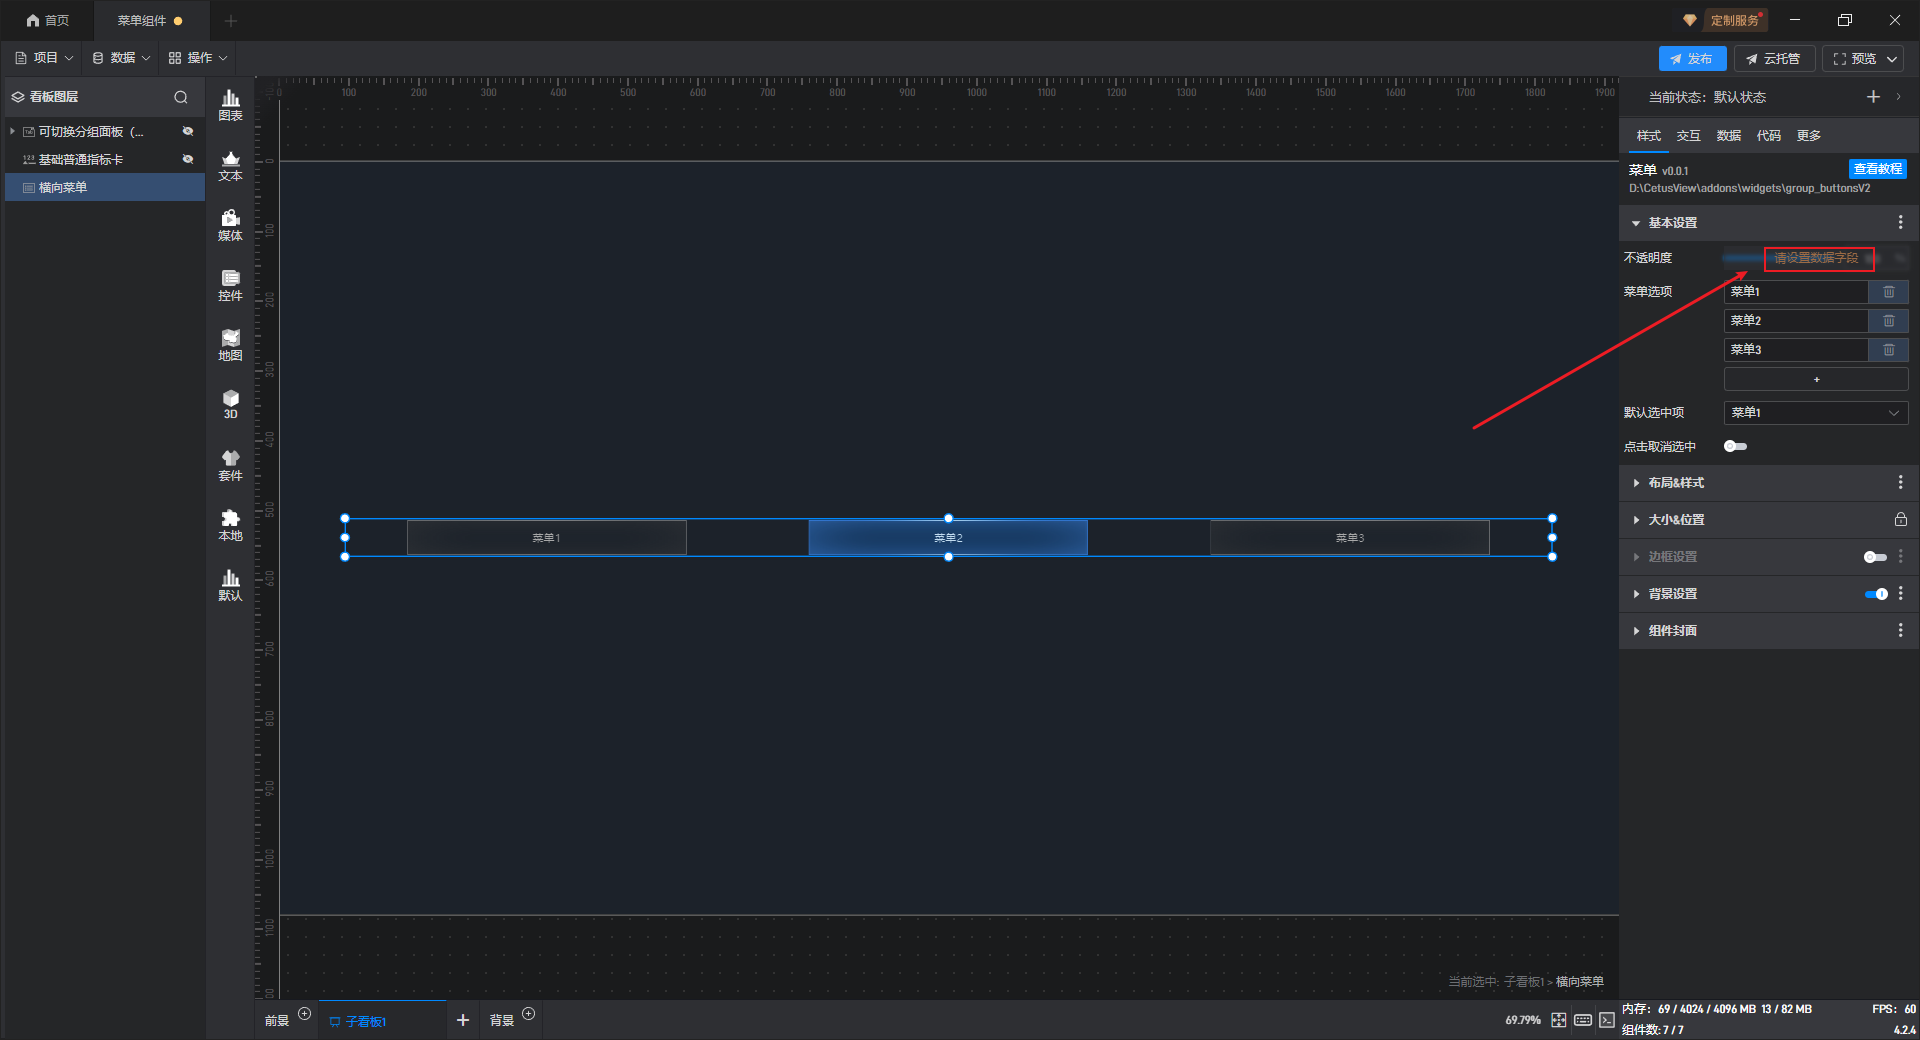Image resolution: width=1920 pixels, height=1040 pixels.
Task: Open the console icon in status bar
Action: [x=1606, y=1020]
